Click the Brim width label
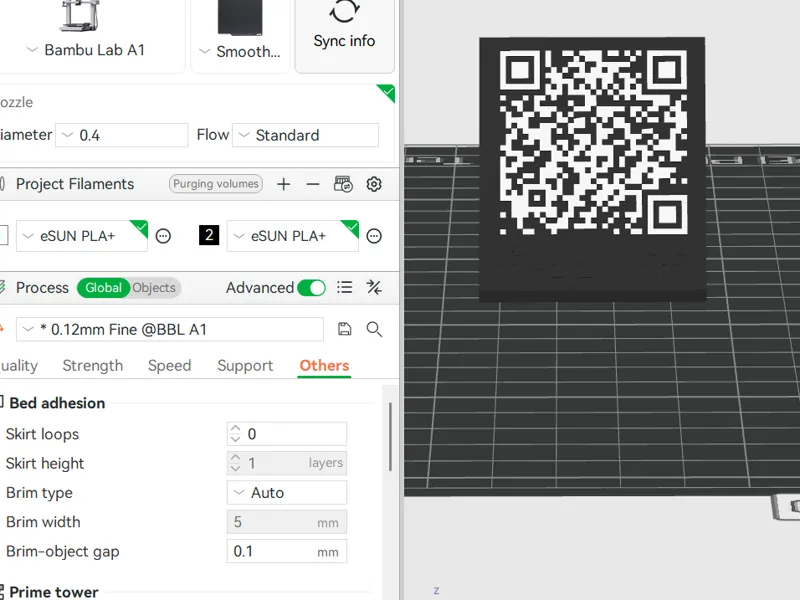 tap(43, 522)
